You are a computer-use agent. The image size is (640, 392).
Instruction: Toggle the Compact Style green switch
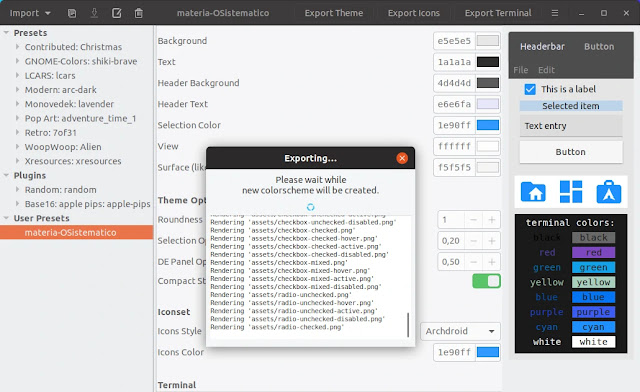coord(486,281)
